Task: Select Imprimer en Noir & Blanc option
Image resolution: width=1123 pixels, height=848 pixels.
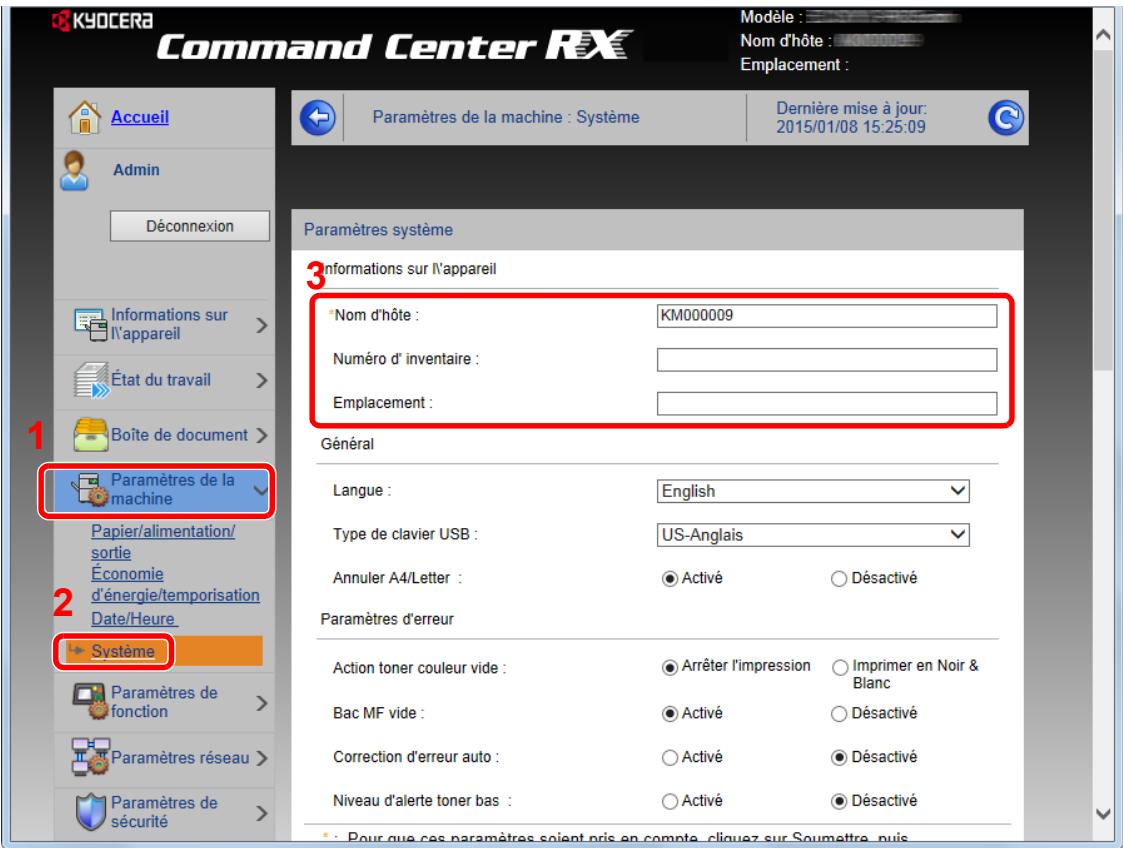Action: tap(839, 668)
